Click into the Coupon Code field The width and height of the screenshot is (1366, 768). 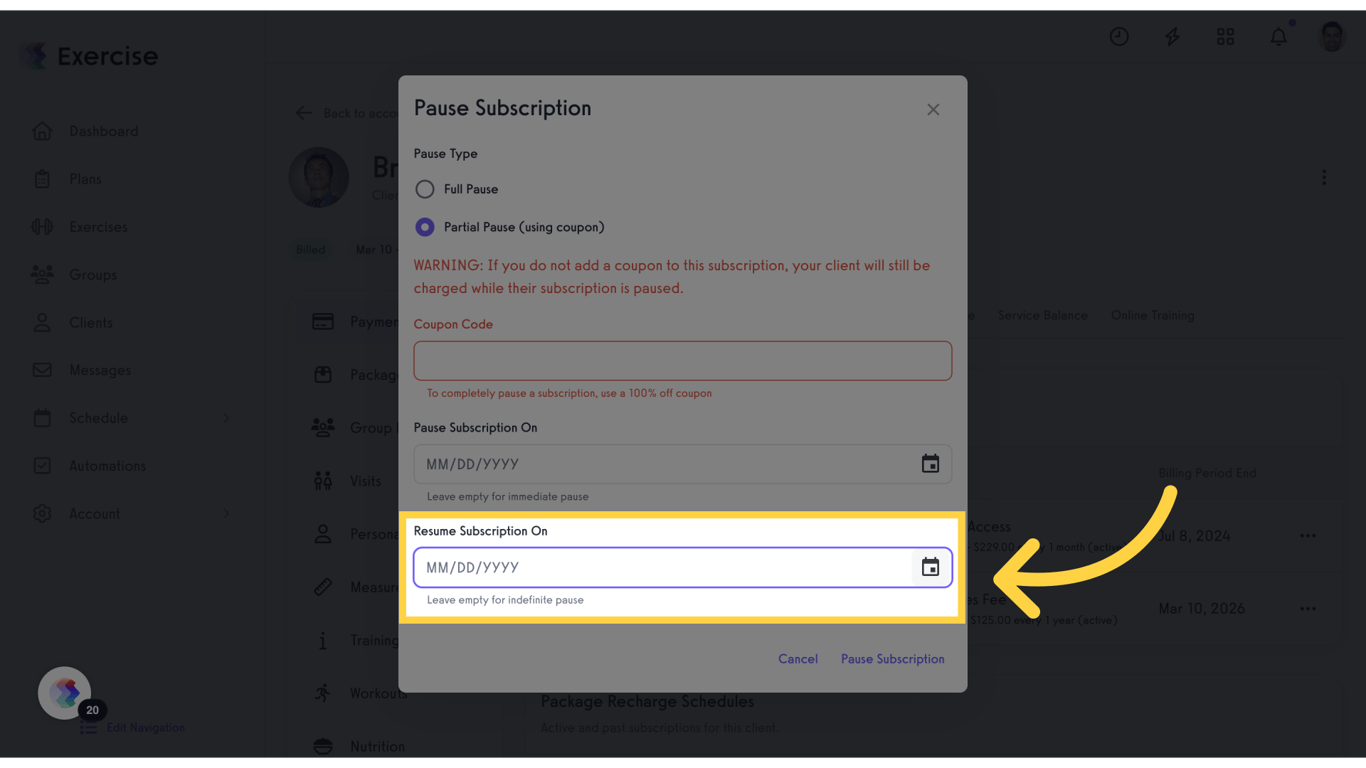coord(682,361)
